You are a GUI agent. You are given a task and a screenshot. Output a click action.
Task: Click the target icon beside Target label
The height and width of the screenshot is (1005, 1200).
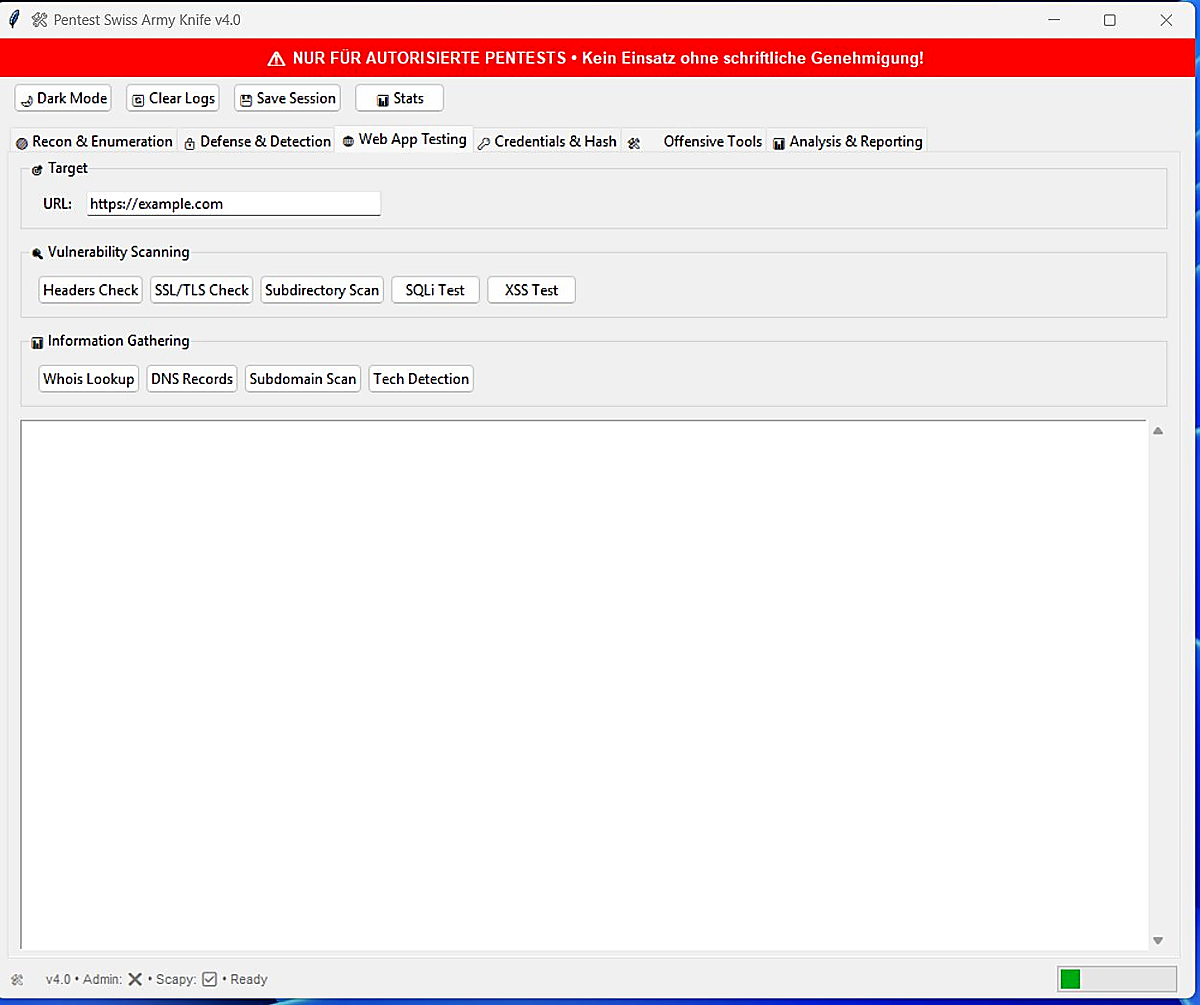click(x=37, y=170)
